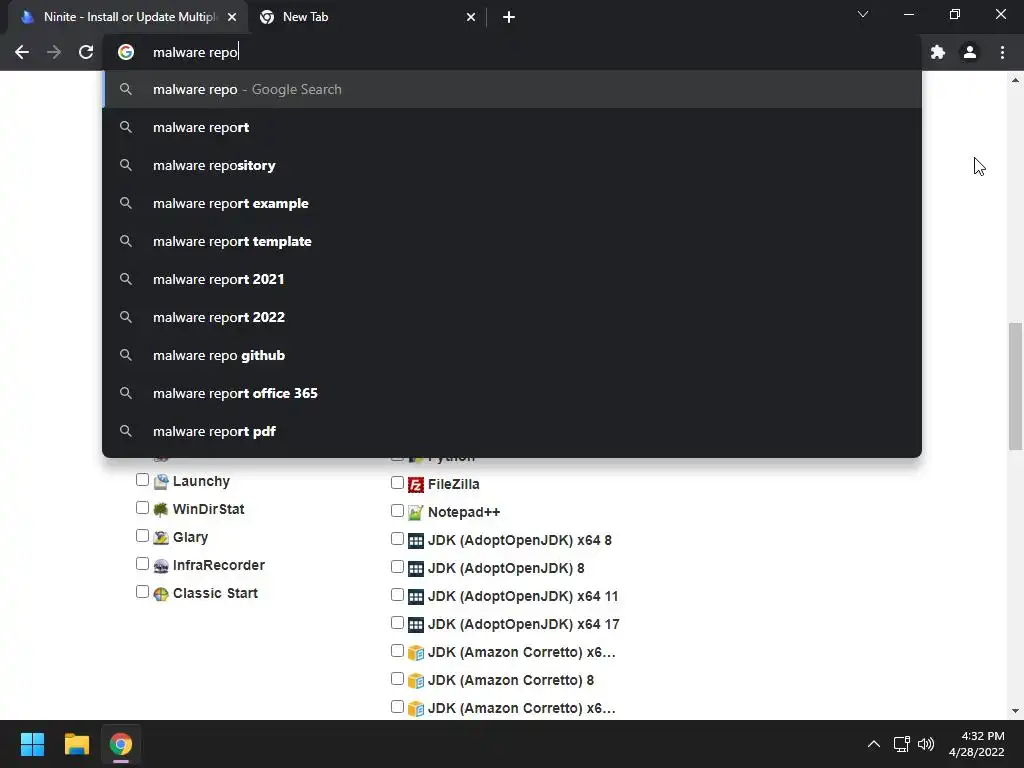Open the volume speaker tray icon
Image resolution: width=1024 pixels, height=768 pixels.
[926, 744]
